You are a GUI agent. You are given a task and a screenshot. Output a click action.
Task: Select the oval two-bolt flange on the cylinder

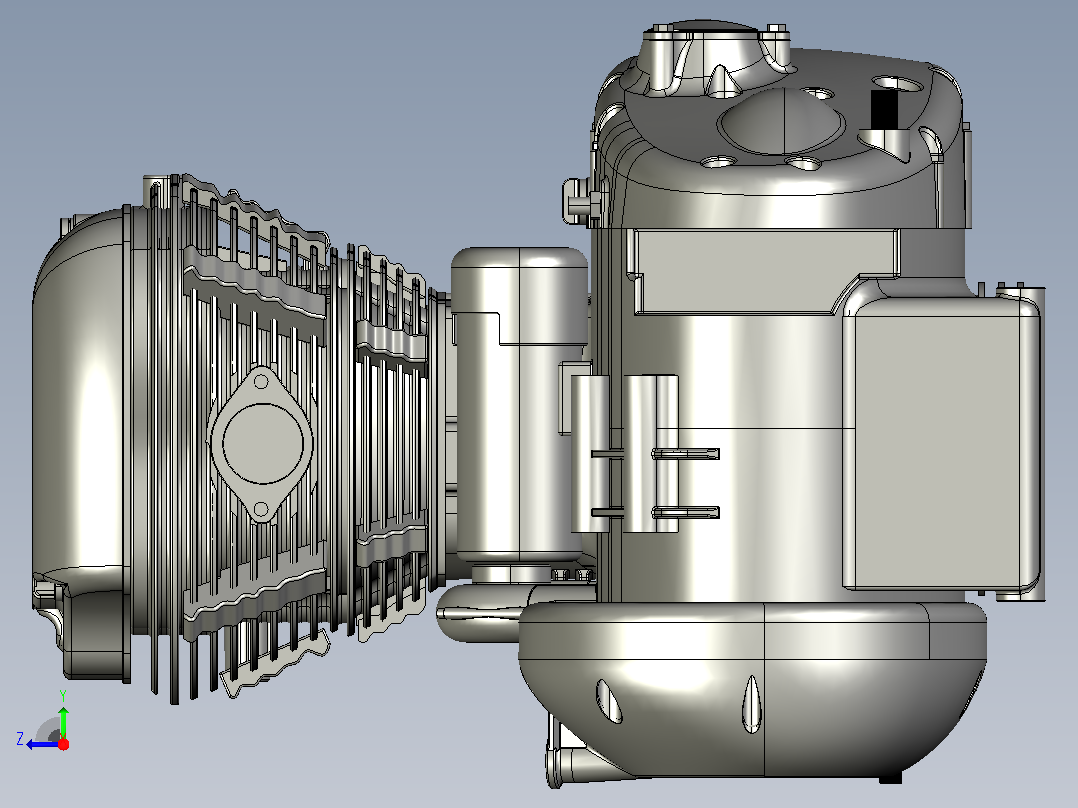(261, 444)
